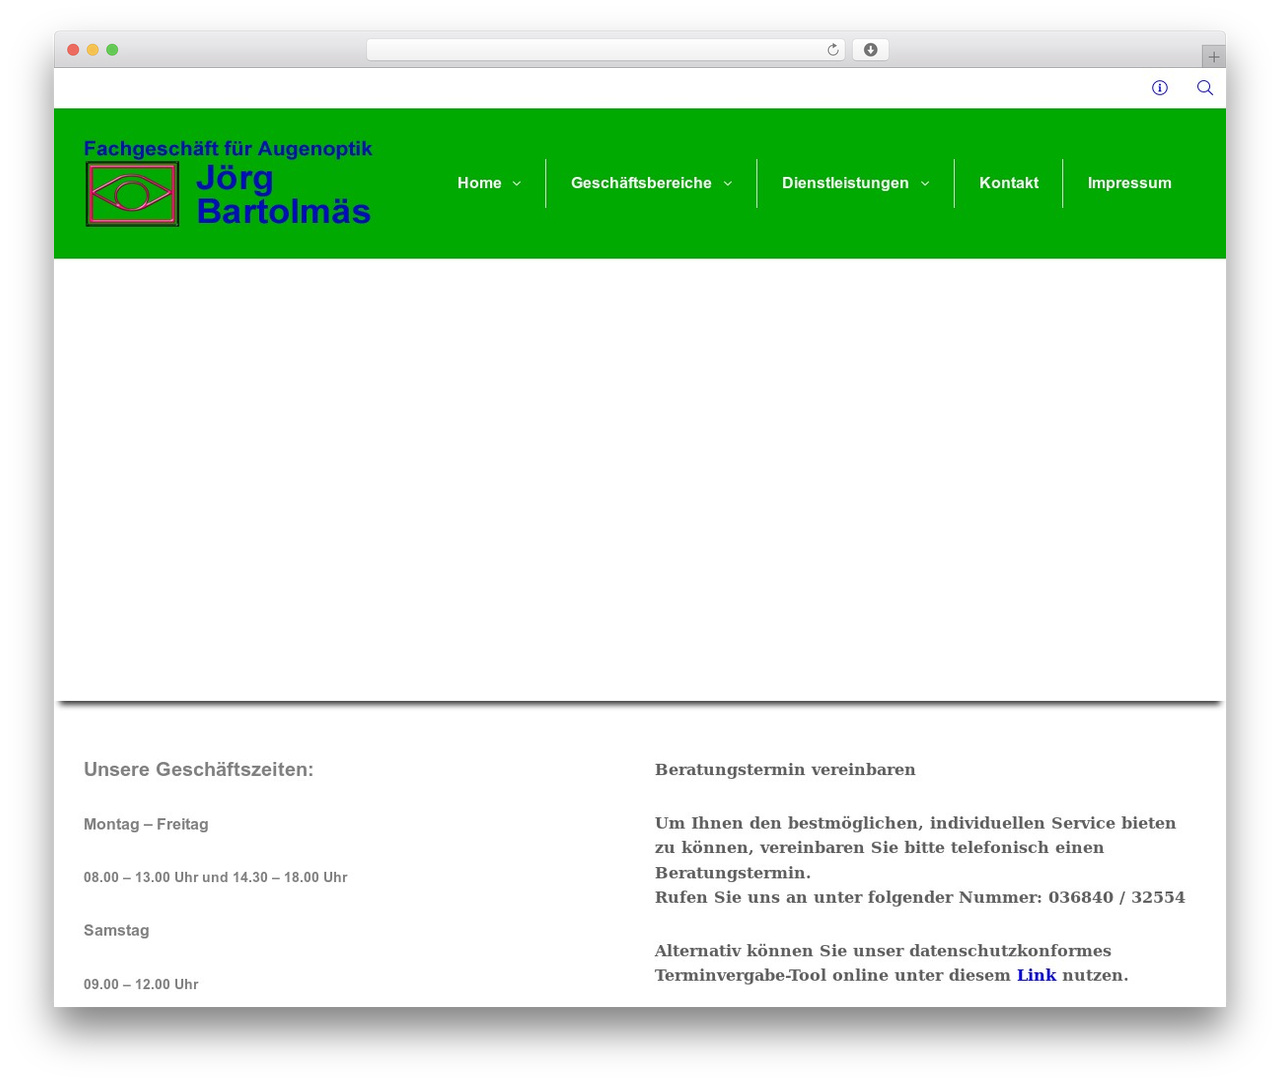Open the search magnifier icon
1280x1084 pixels.
pyautogui.click(x=1205, y=88)
